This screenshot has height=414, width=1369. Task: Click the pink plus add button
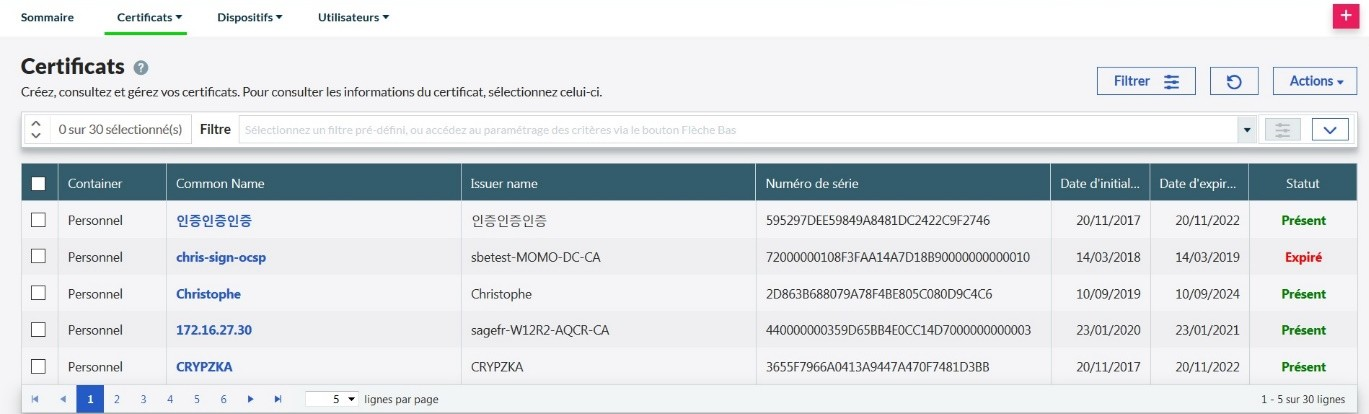[1345, 17]
